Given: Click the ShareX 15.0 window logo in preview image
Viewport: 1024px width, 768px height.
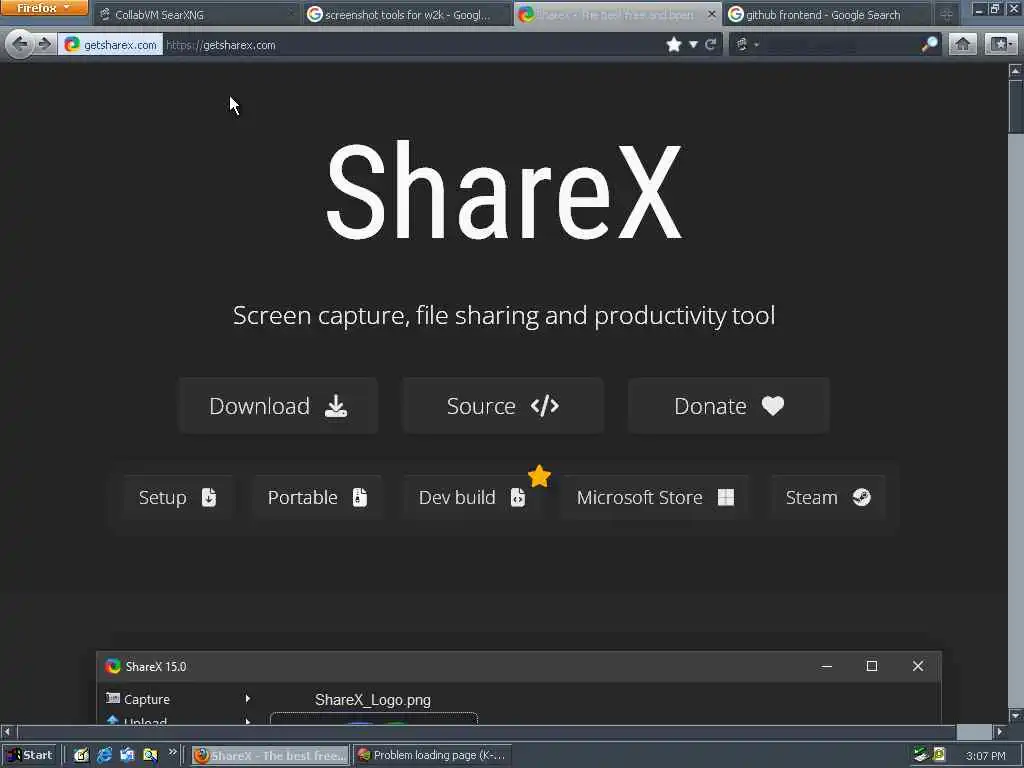Looking at the screenshot, I should [x=113, y=666].
